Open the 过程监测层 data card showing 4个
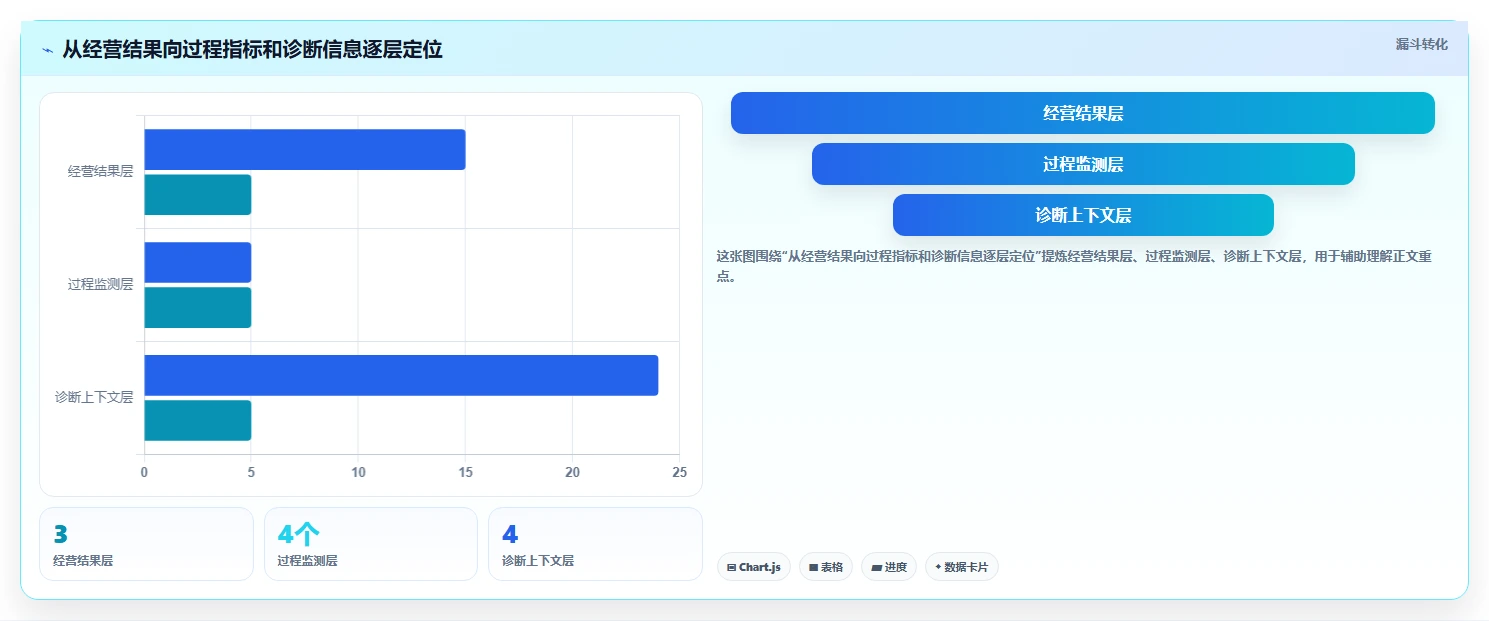The height and width of the screenshot is (621, 1489). coord(370,544)
